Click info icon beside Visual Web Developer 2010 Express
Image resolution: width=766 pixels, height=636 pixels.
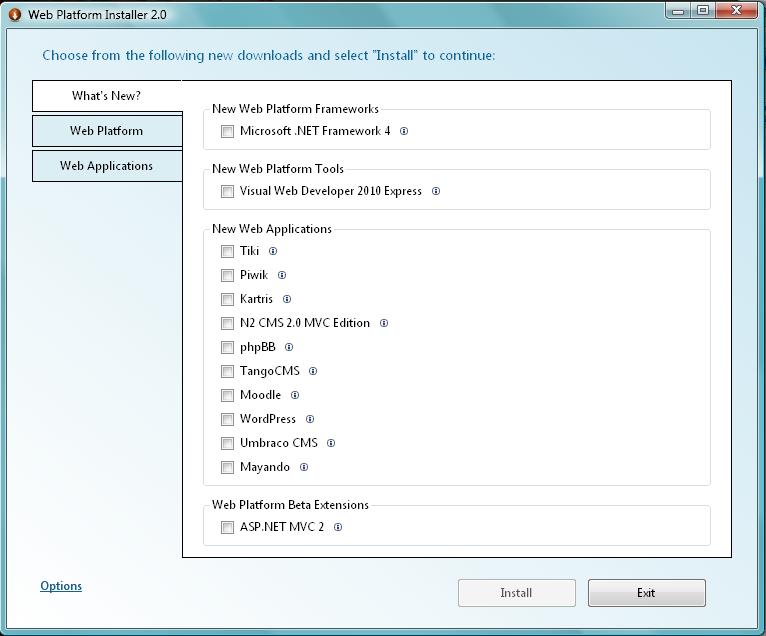[x=436, y=191]
